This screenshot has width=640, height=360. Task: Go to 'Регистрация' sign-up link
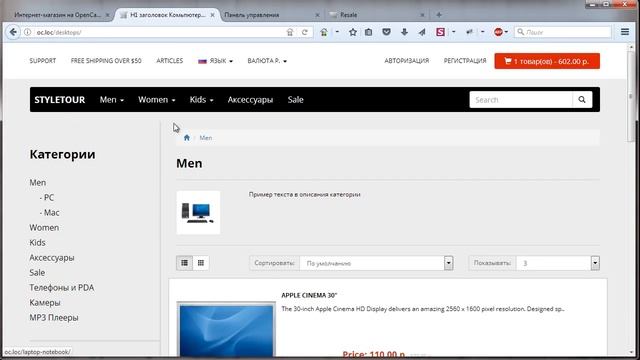[x=465, y=61]
